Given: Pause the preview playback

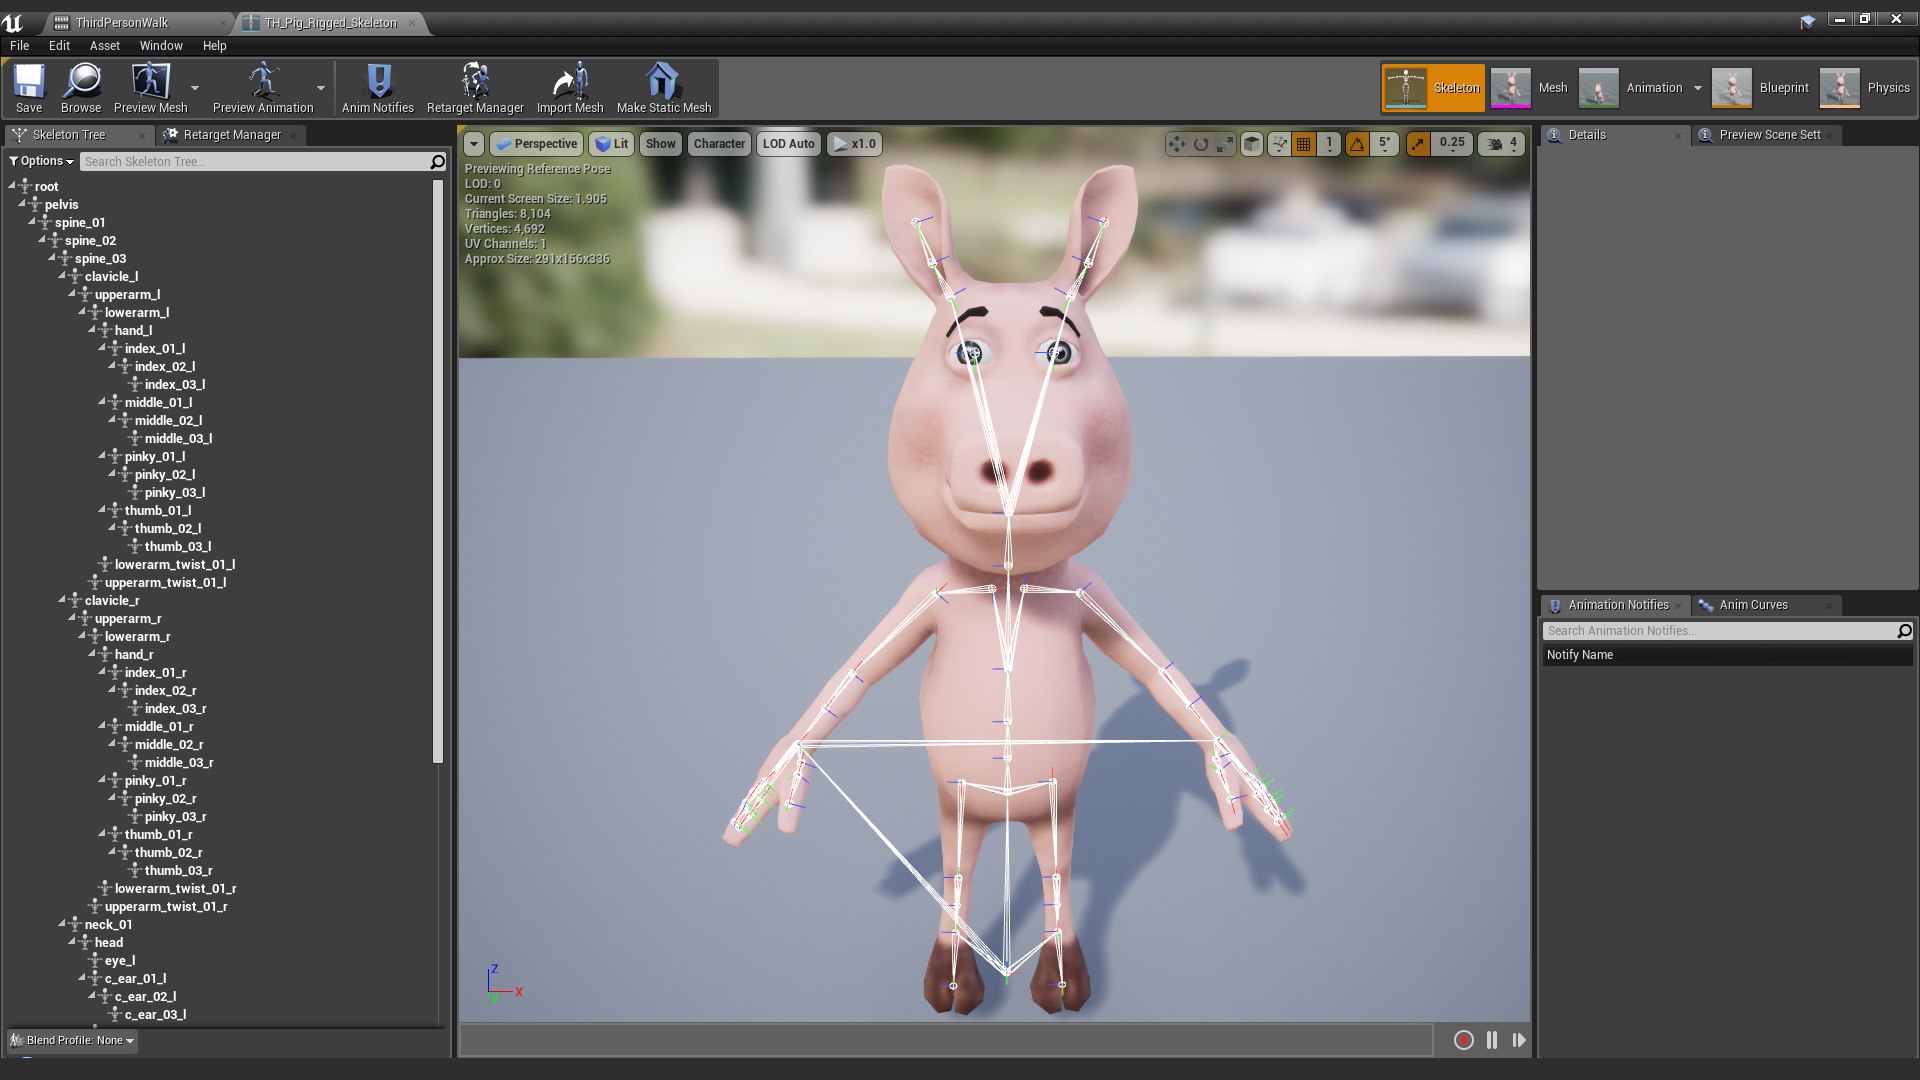Looking at the screenshot, I should click(x=1492, y=1040).
